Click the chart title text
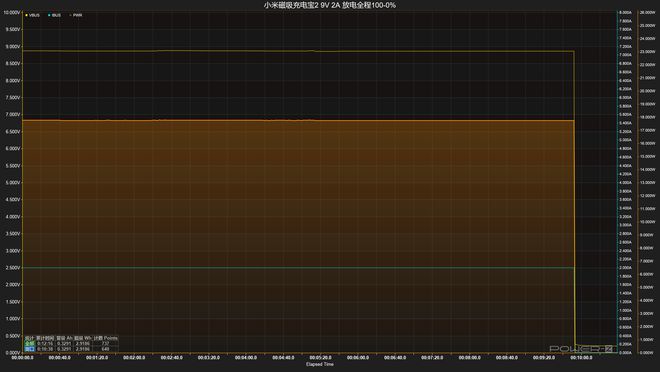Screen dimensions: 660x372 [330, 5]
